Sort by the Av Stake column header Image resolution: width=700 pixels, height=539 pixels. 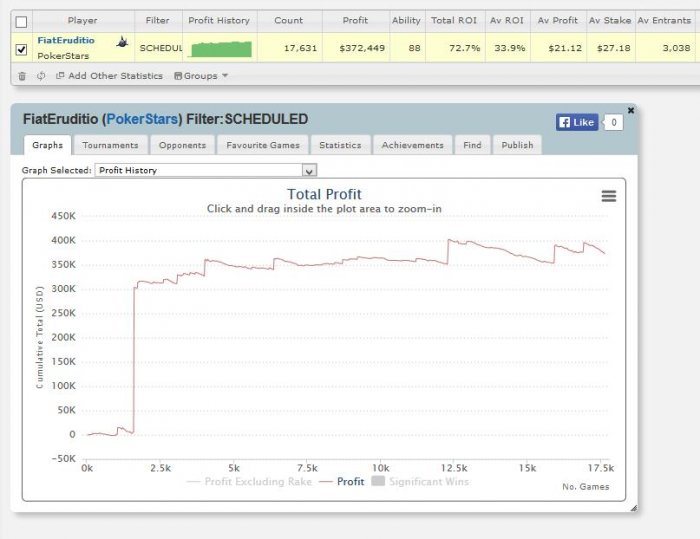coord(610,21)
